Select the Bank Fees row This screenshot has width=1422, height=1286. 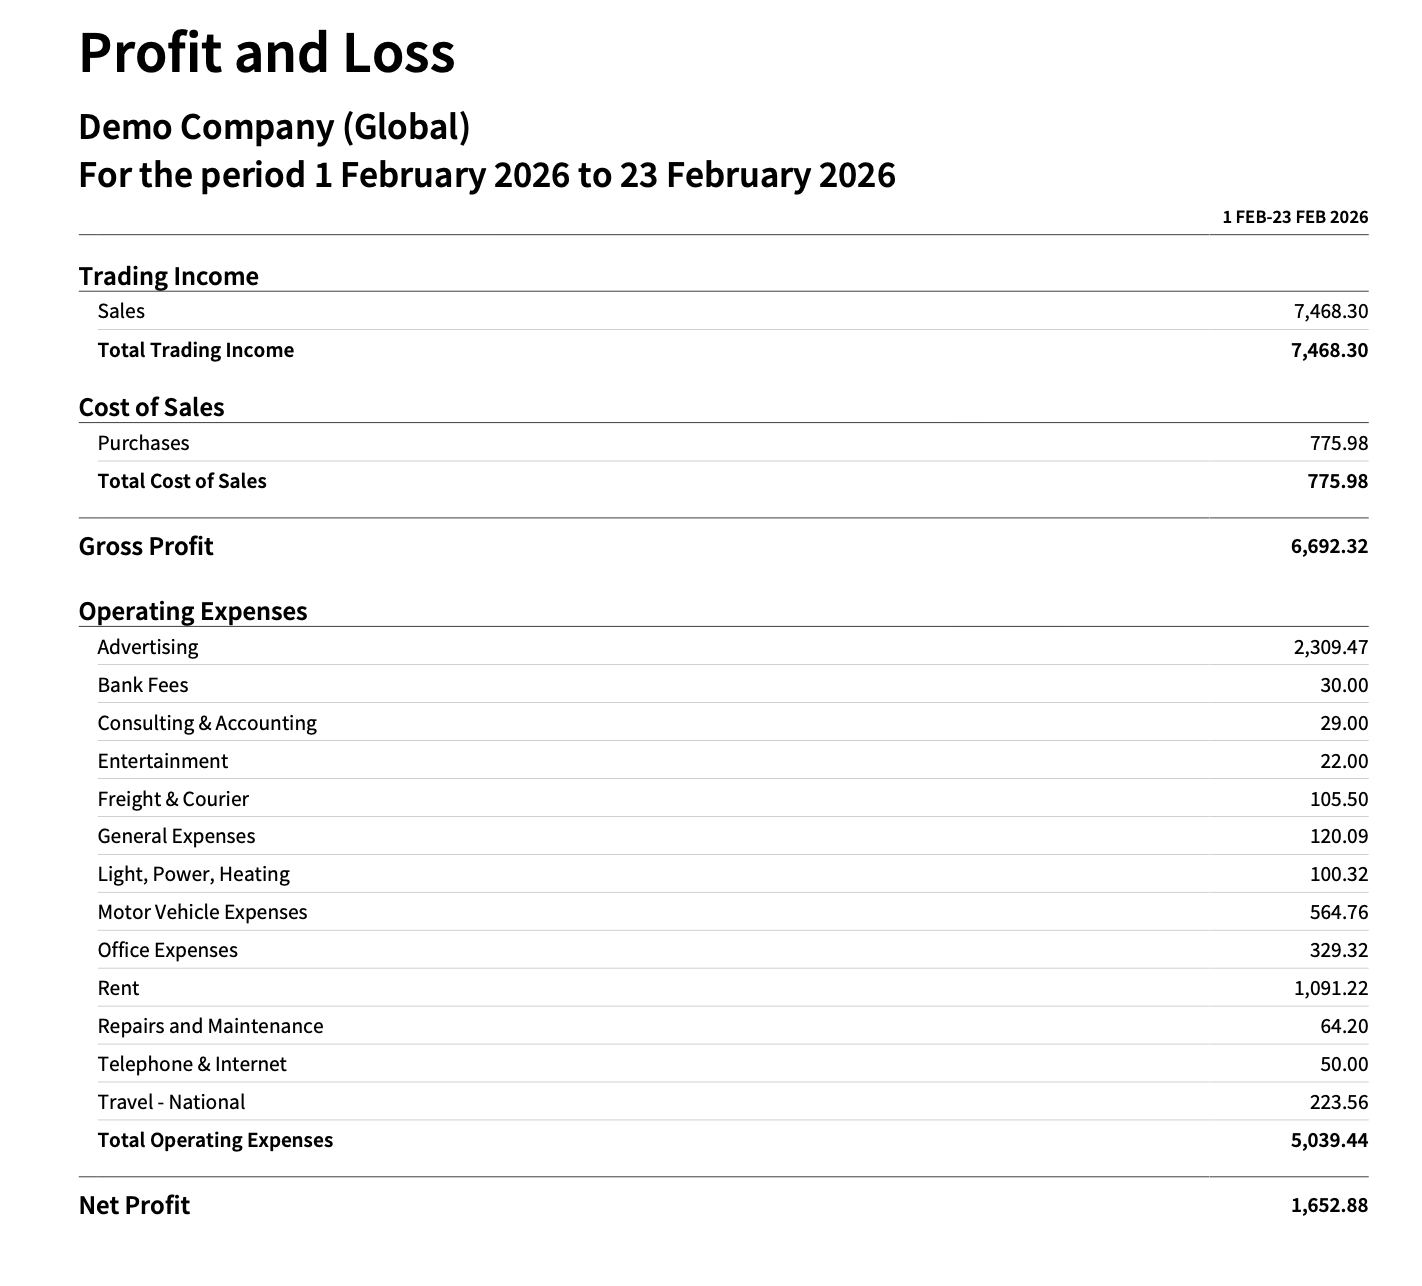point(723,685)
